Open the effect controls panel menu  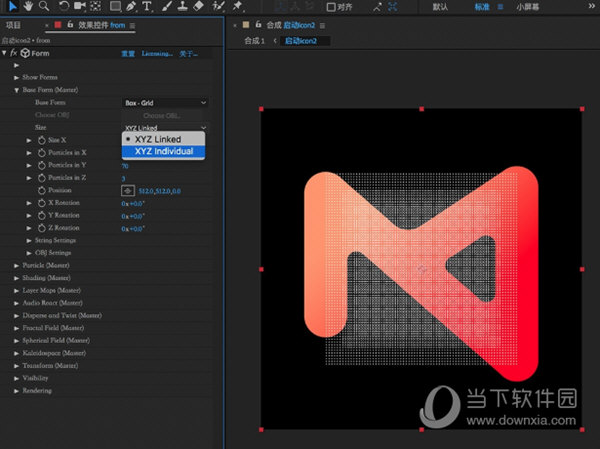pyautogui.click(x=132, y=26)
